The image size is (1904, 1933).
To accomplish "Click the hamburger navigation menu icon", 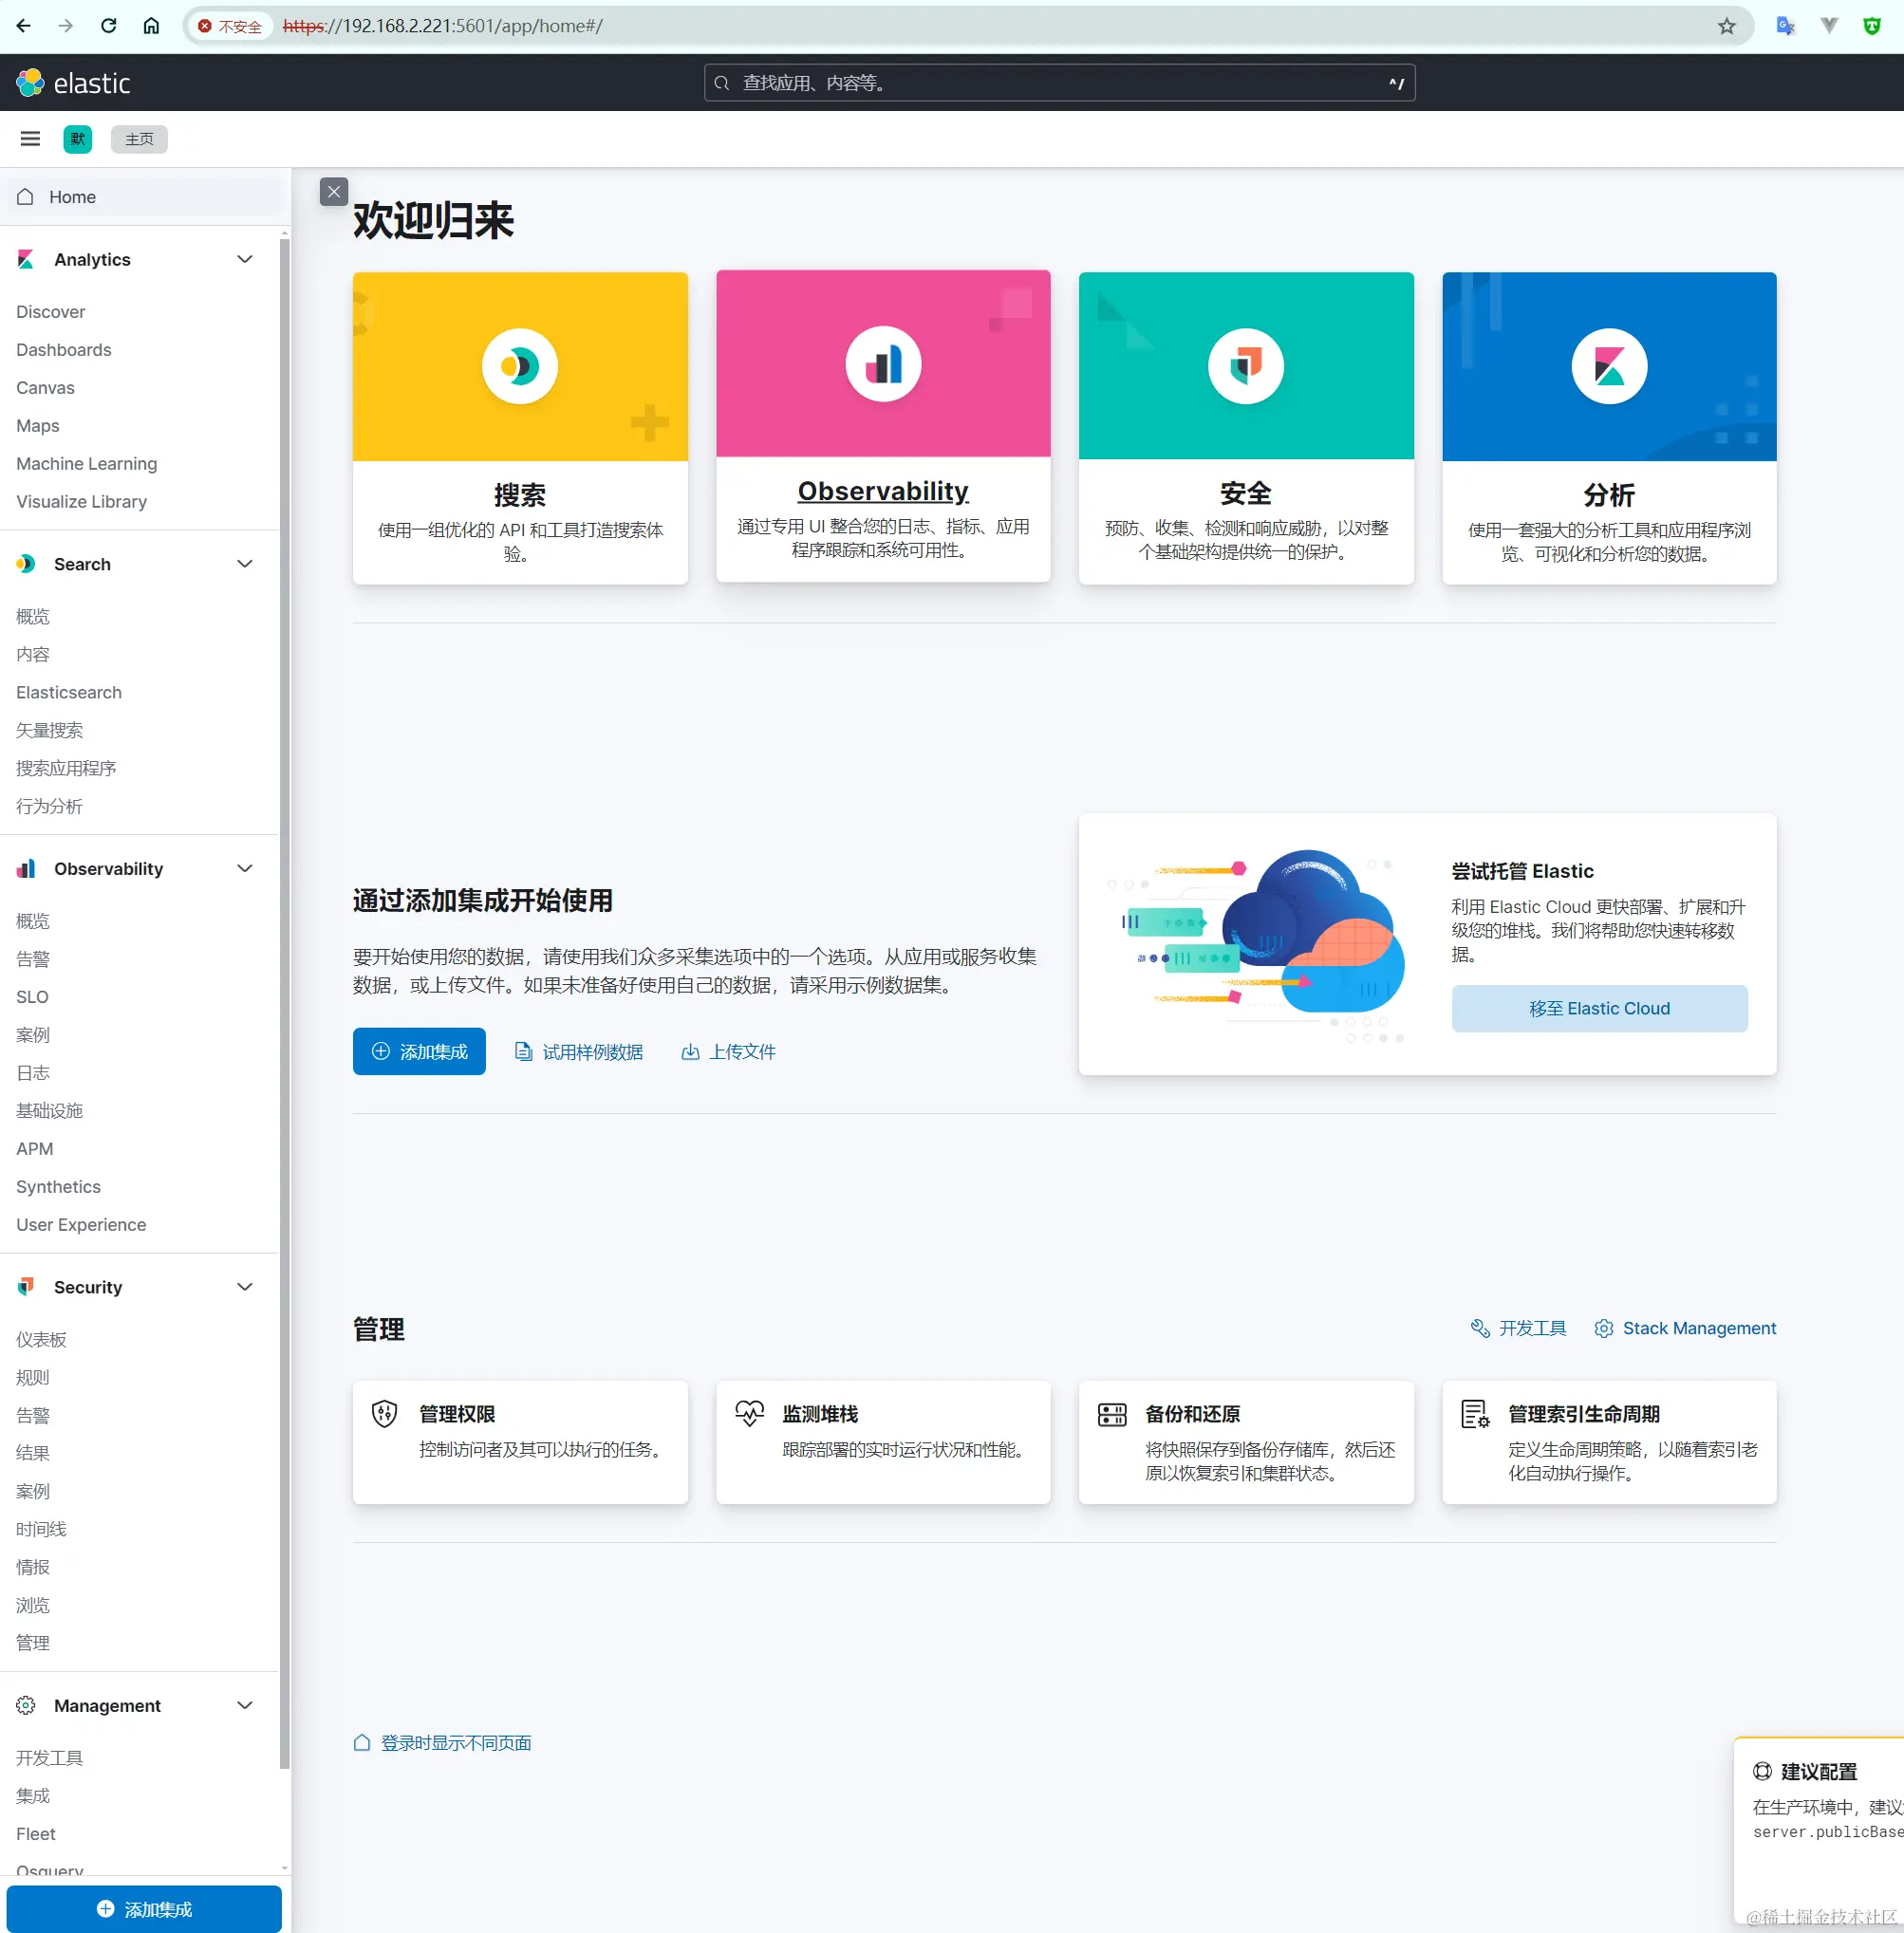I will [30, 139].
